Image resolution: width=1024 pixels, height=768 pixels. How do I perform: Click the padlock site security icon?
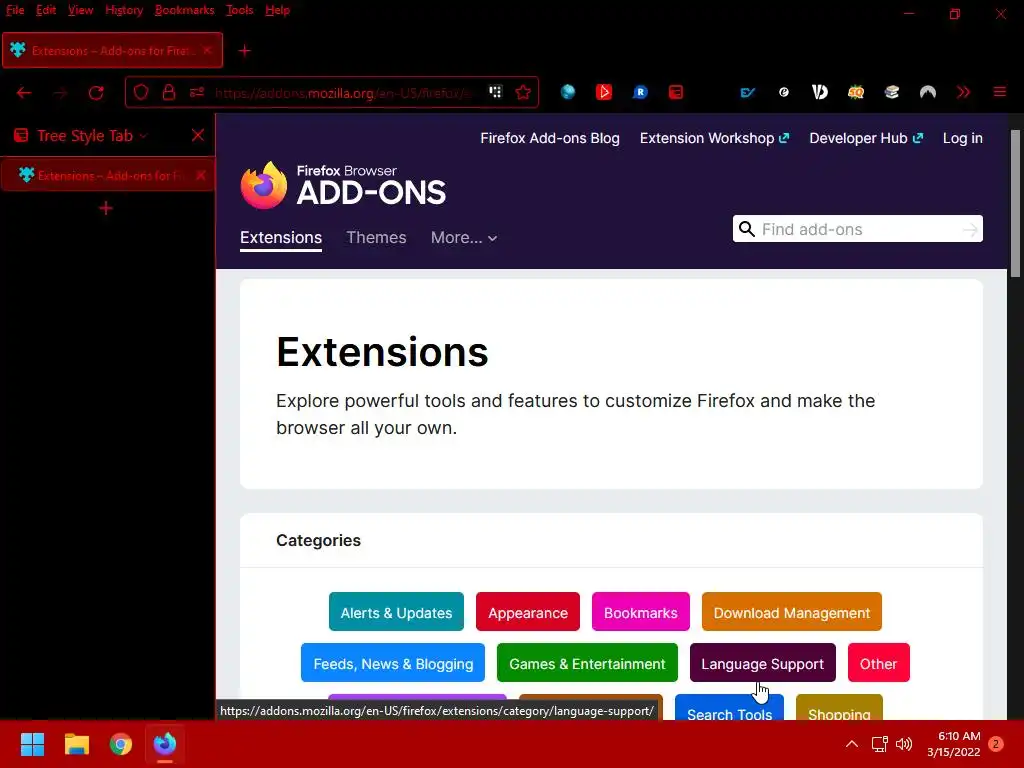168,92
